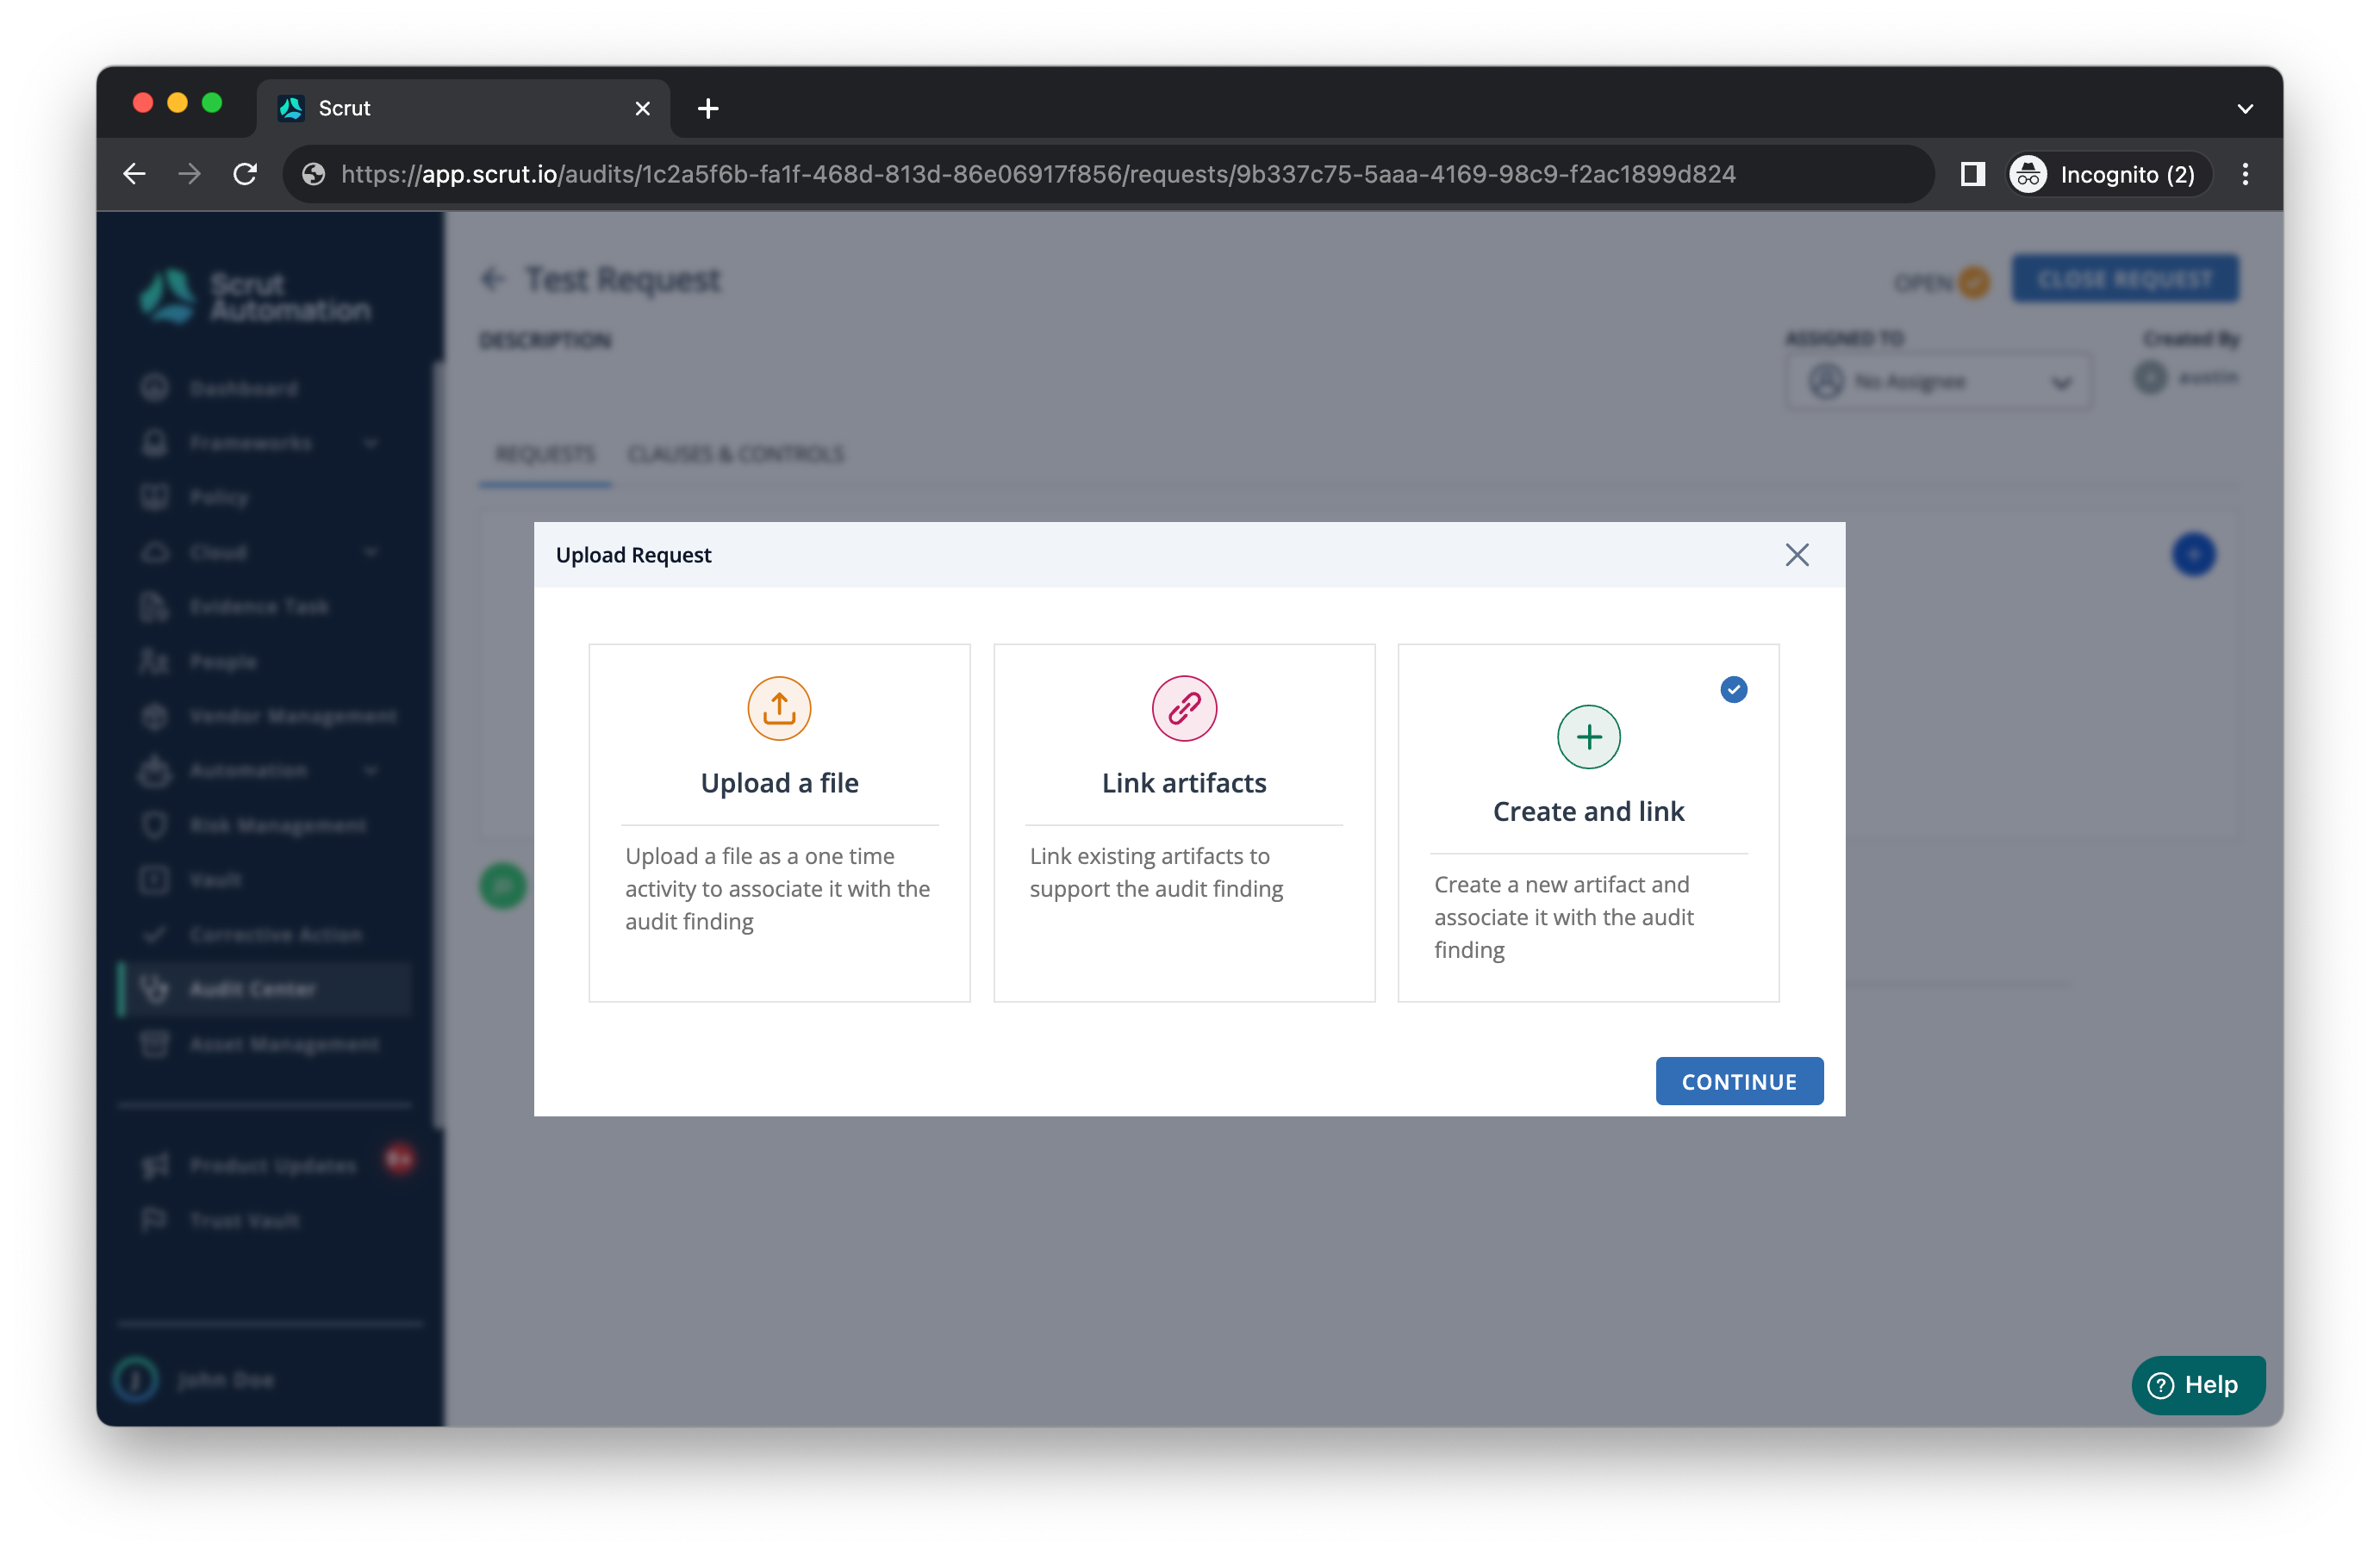Click the pink link artifacts icon
This screenshot has width=2380, height=1554.
point(1184,708)
